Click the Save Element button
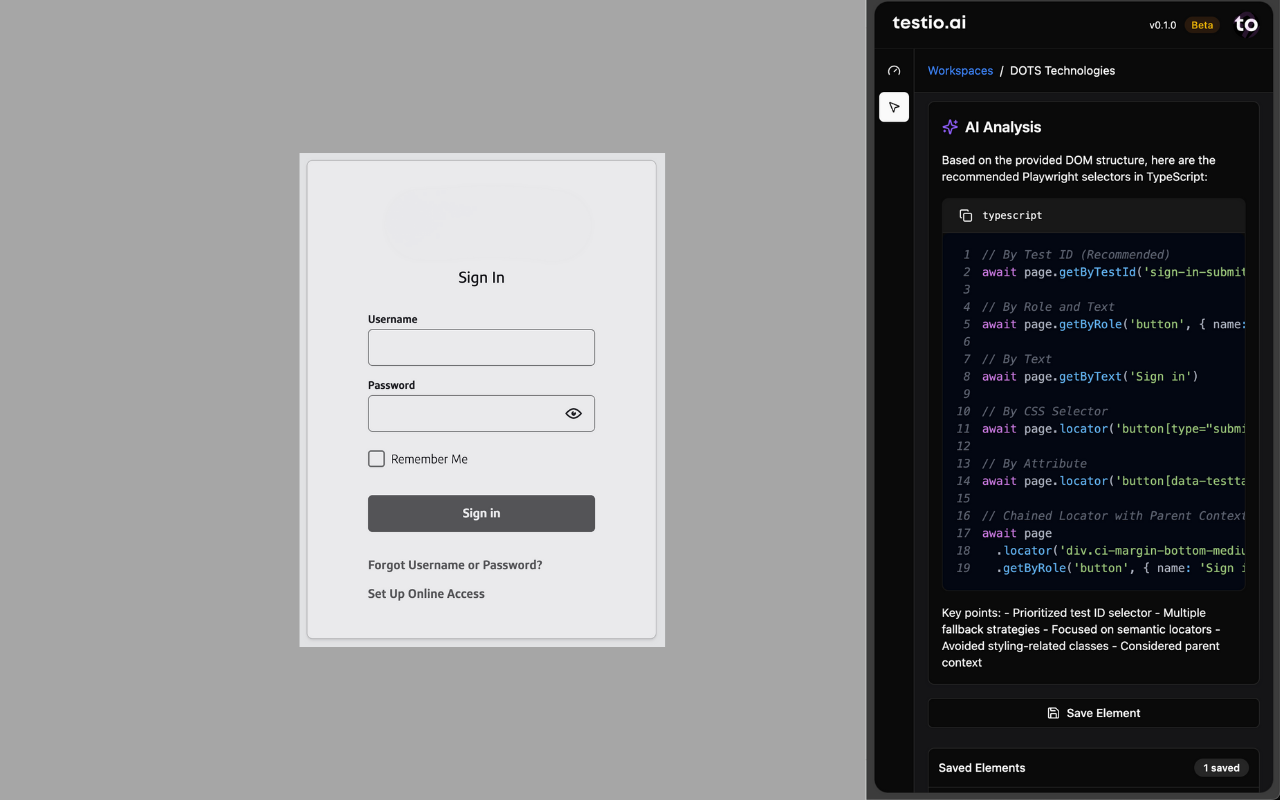This screenshot has width=1280, height=800. [1093, 713]
